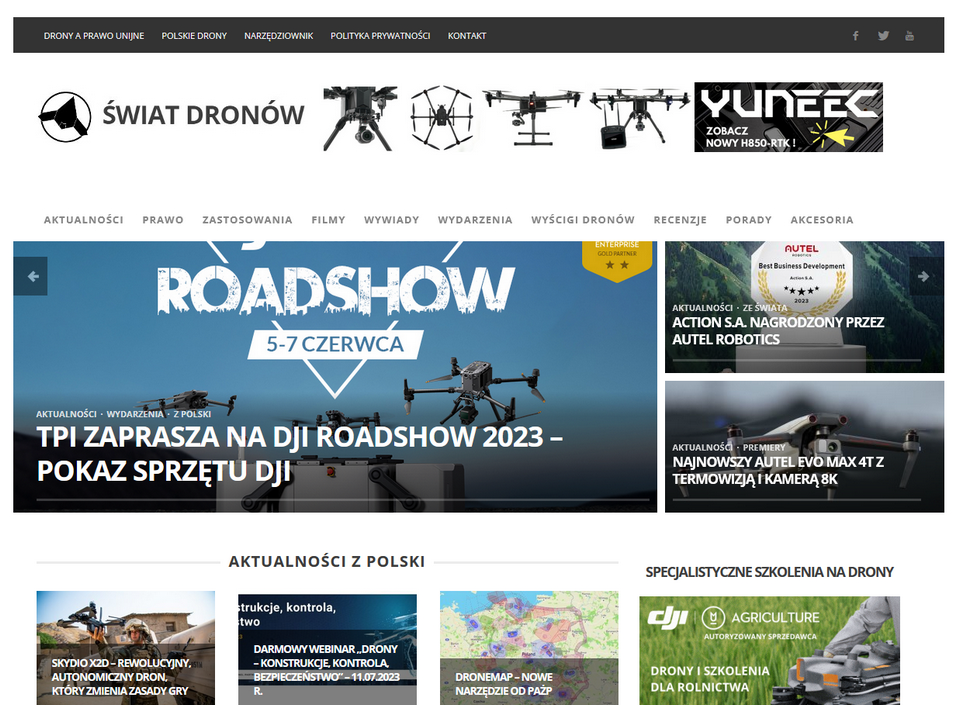This screenshot has width=960, height=705.
Task: Select the Porady category
Action: point(749,220)
